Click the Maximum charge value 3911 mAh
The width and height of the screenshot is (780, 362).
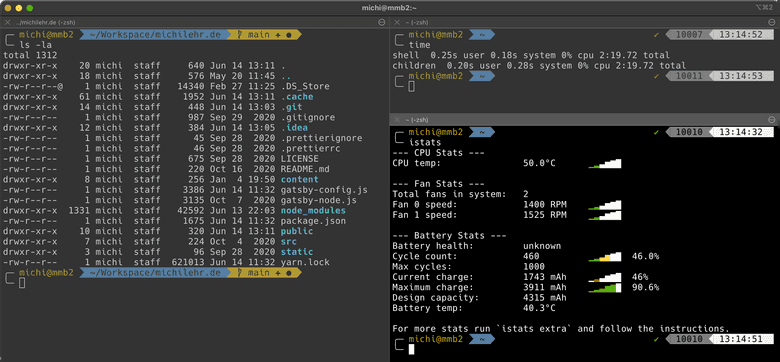point(545,287)
